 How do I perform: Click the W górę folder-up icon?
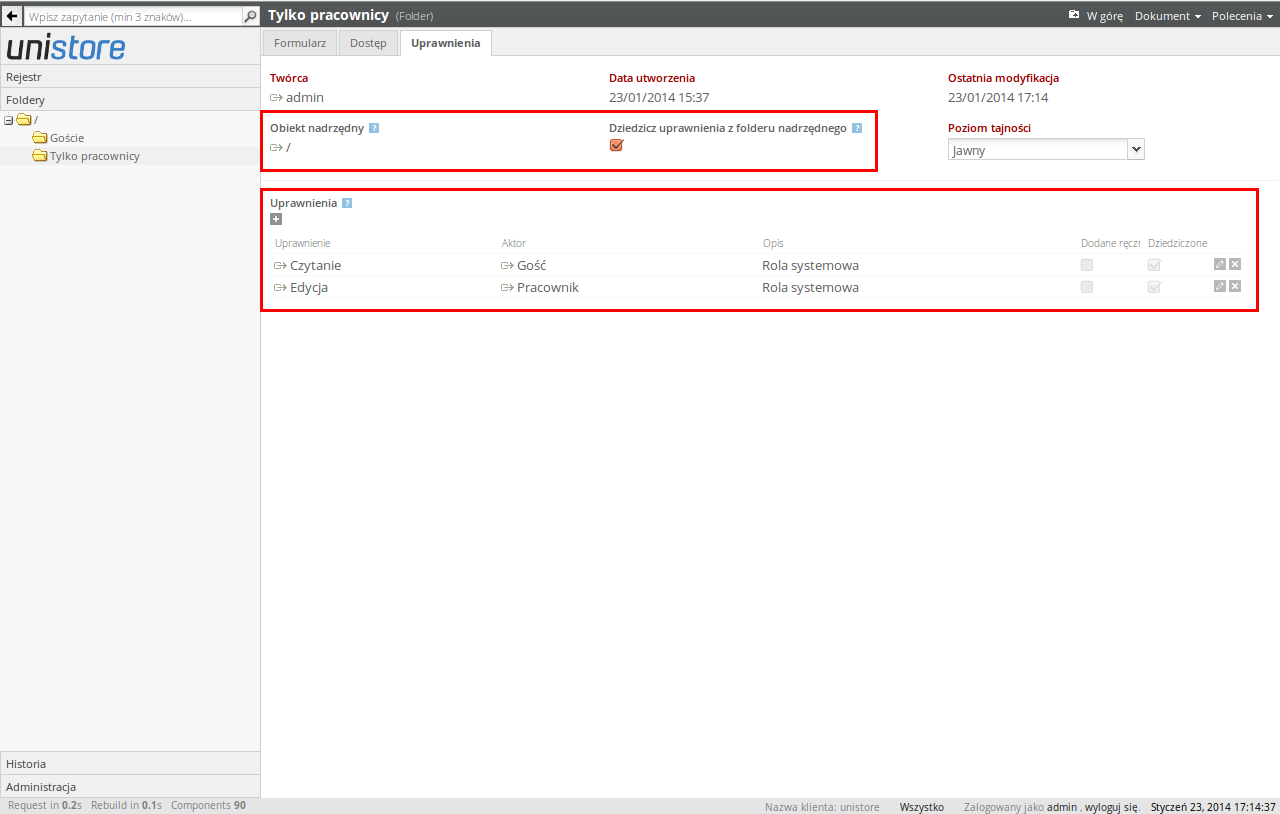click(x=1074, y=16)
